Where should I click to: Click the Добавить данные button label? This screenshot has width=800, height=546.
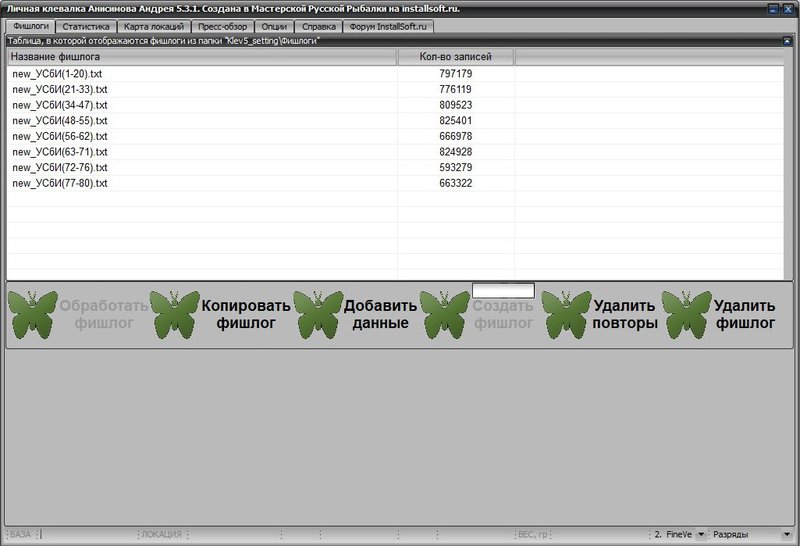[x=380, y=314]
